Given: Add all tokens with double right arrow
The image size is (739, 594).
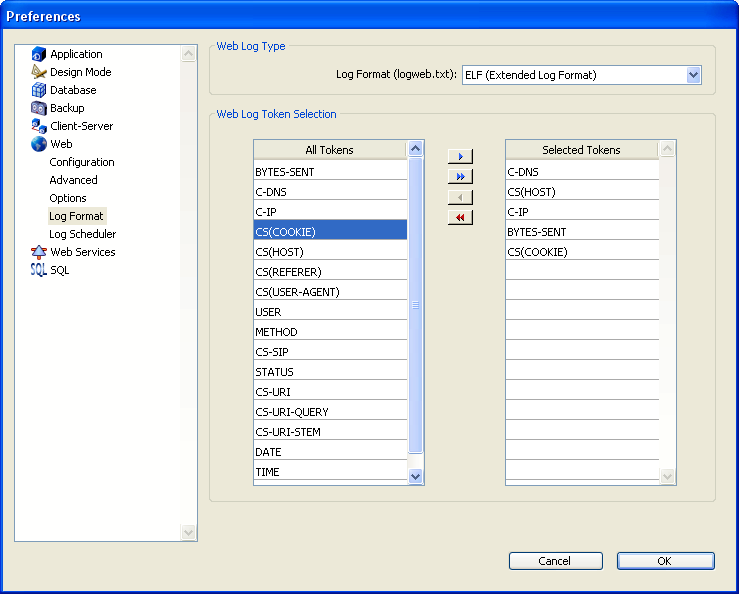Looking at the screenshot, I should click(460, 177).
